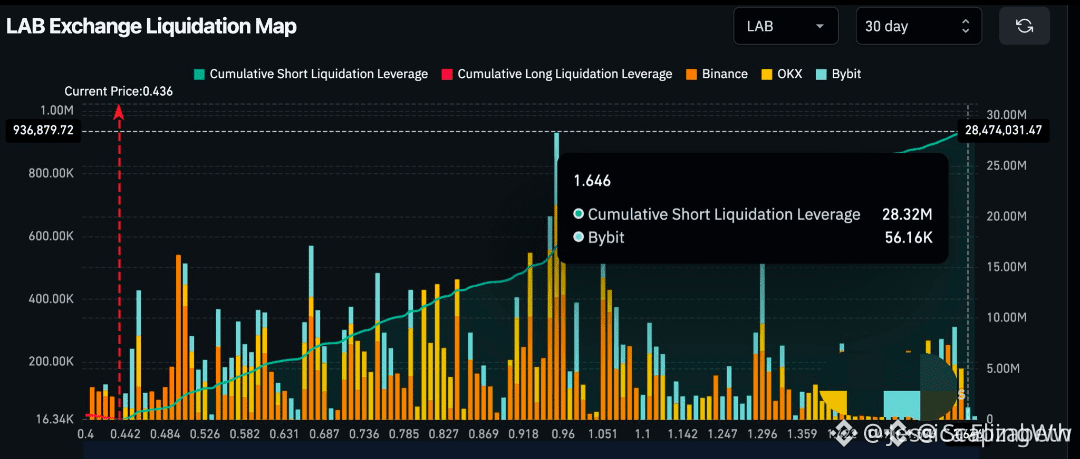1080x459 pixels.
Task: Click the 28.32M value in tooltip
Action: pos(907,214)
